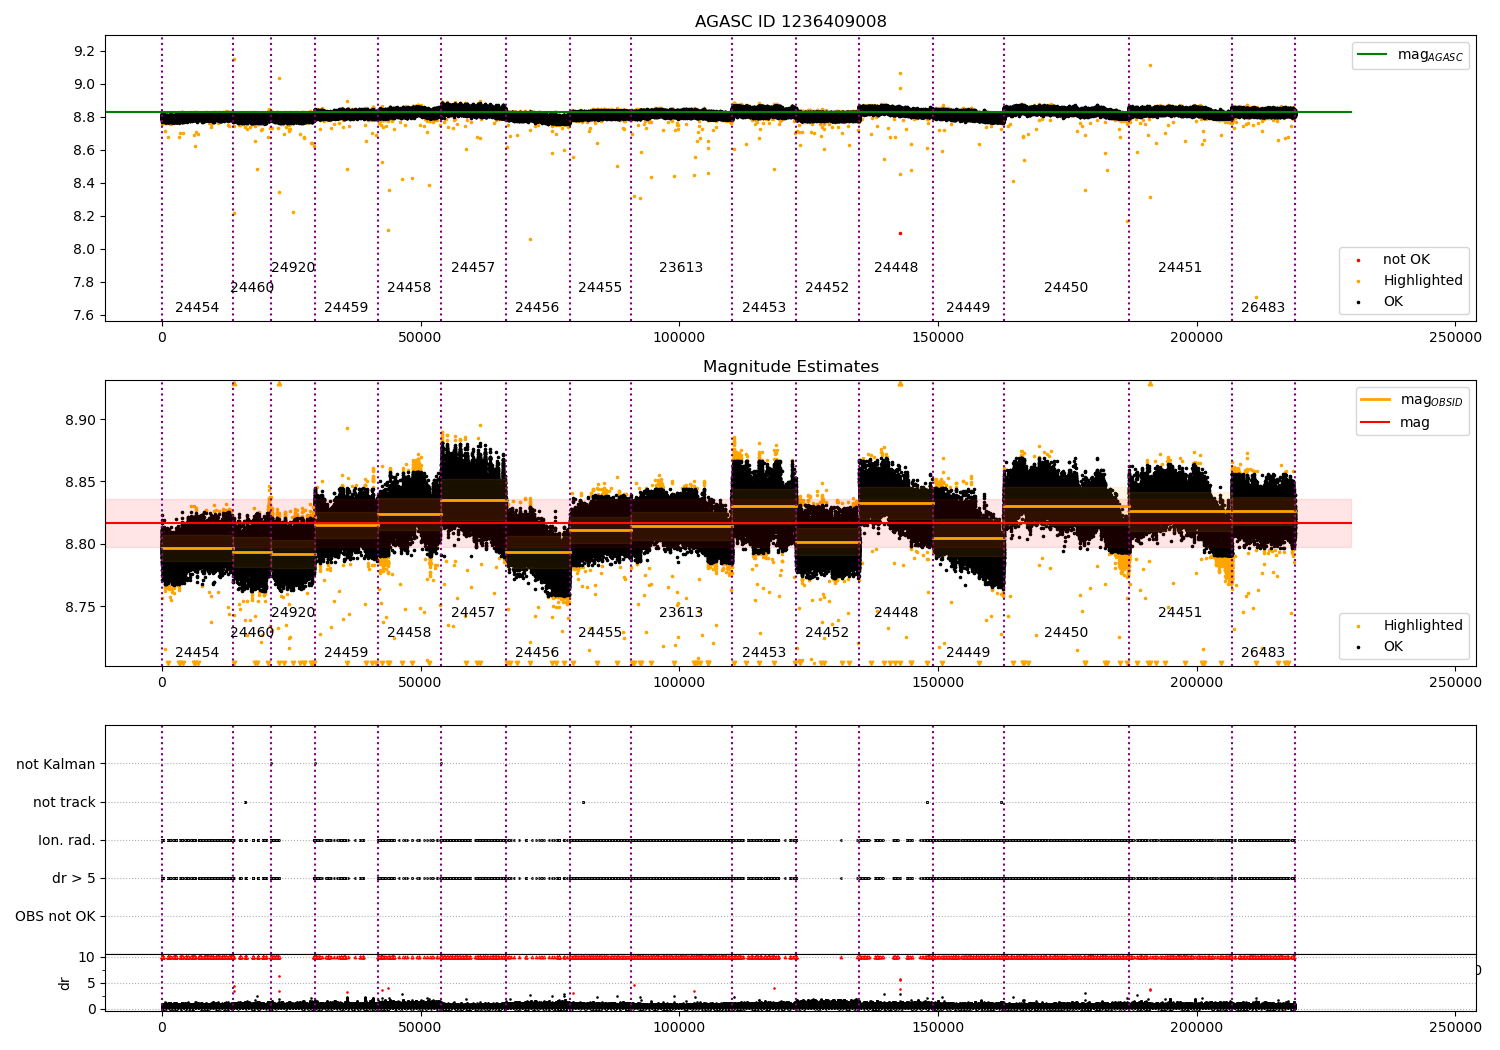Click OBSID label 24449 in top plot
This screenshot has width=1500, height=1050.
pyautogui.click(x=968, y=307)
